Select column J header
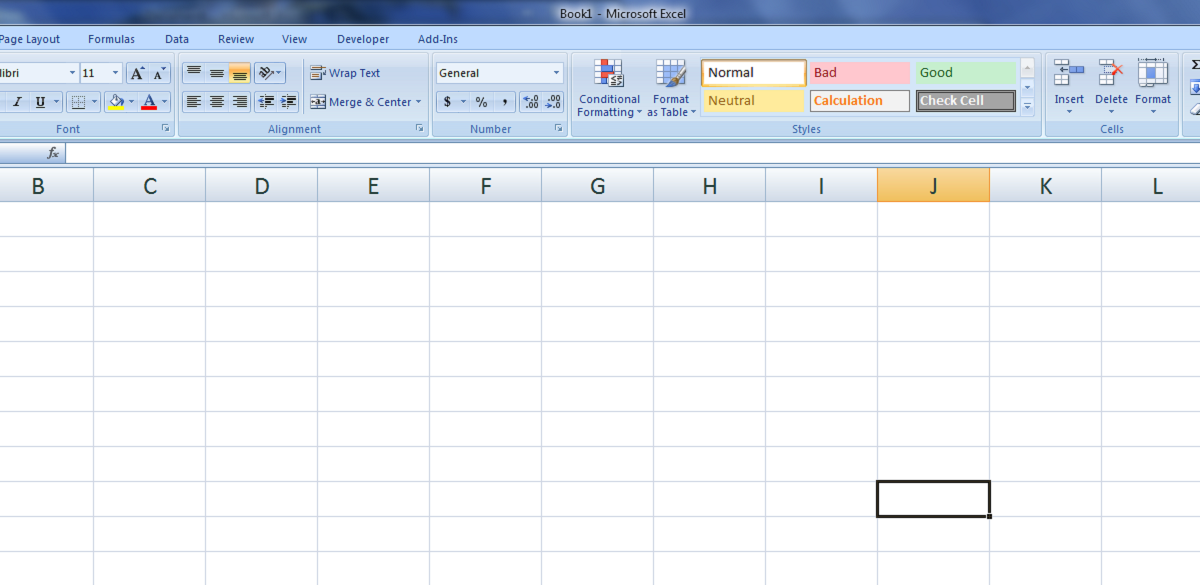This screenshot has height=585, width=1200. tap(934, 185)
